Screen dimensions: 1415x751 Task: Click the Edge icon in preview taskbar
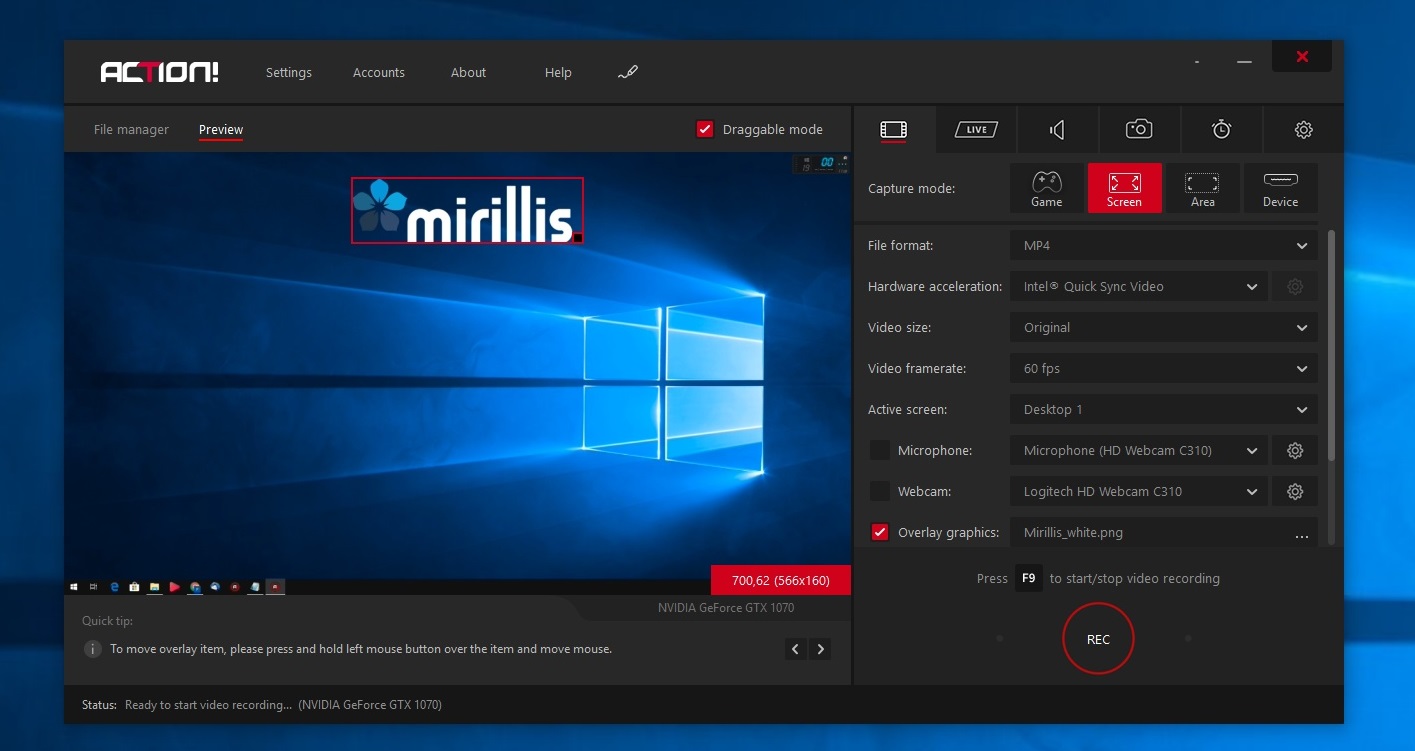click(114, 587)
